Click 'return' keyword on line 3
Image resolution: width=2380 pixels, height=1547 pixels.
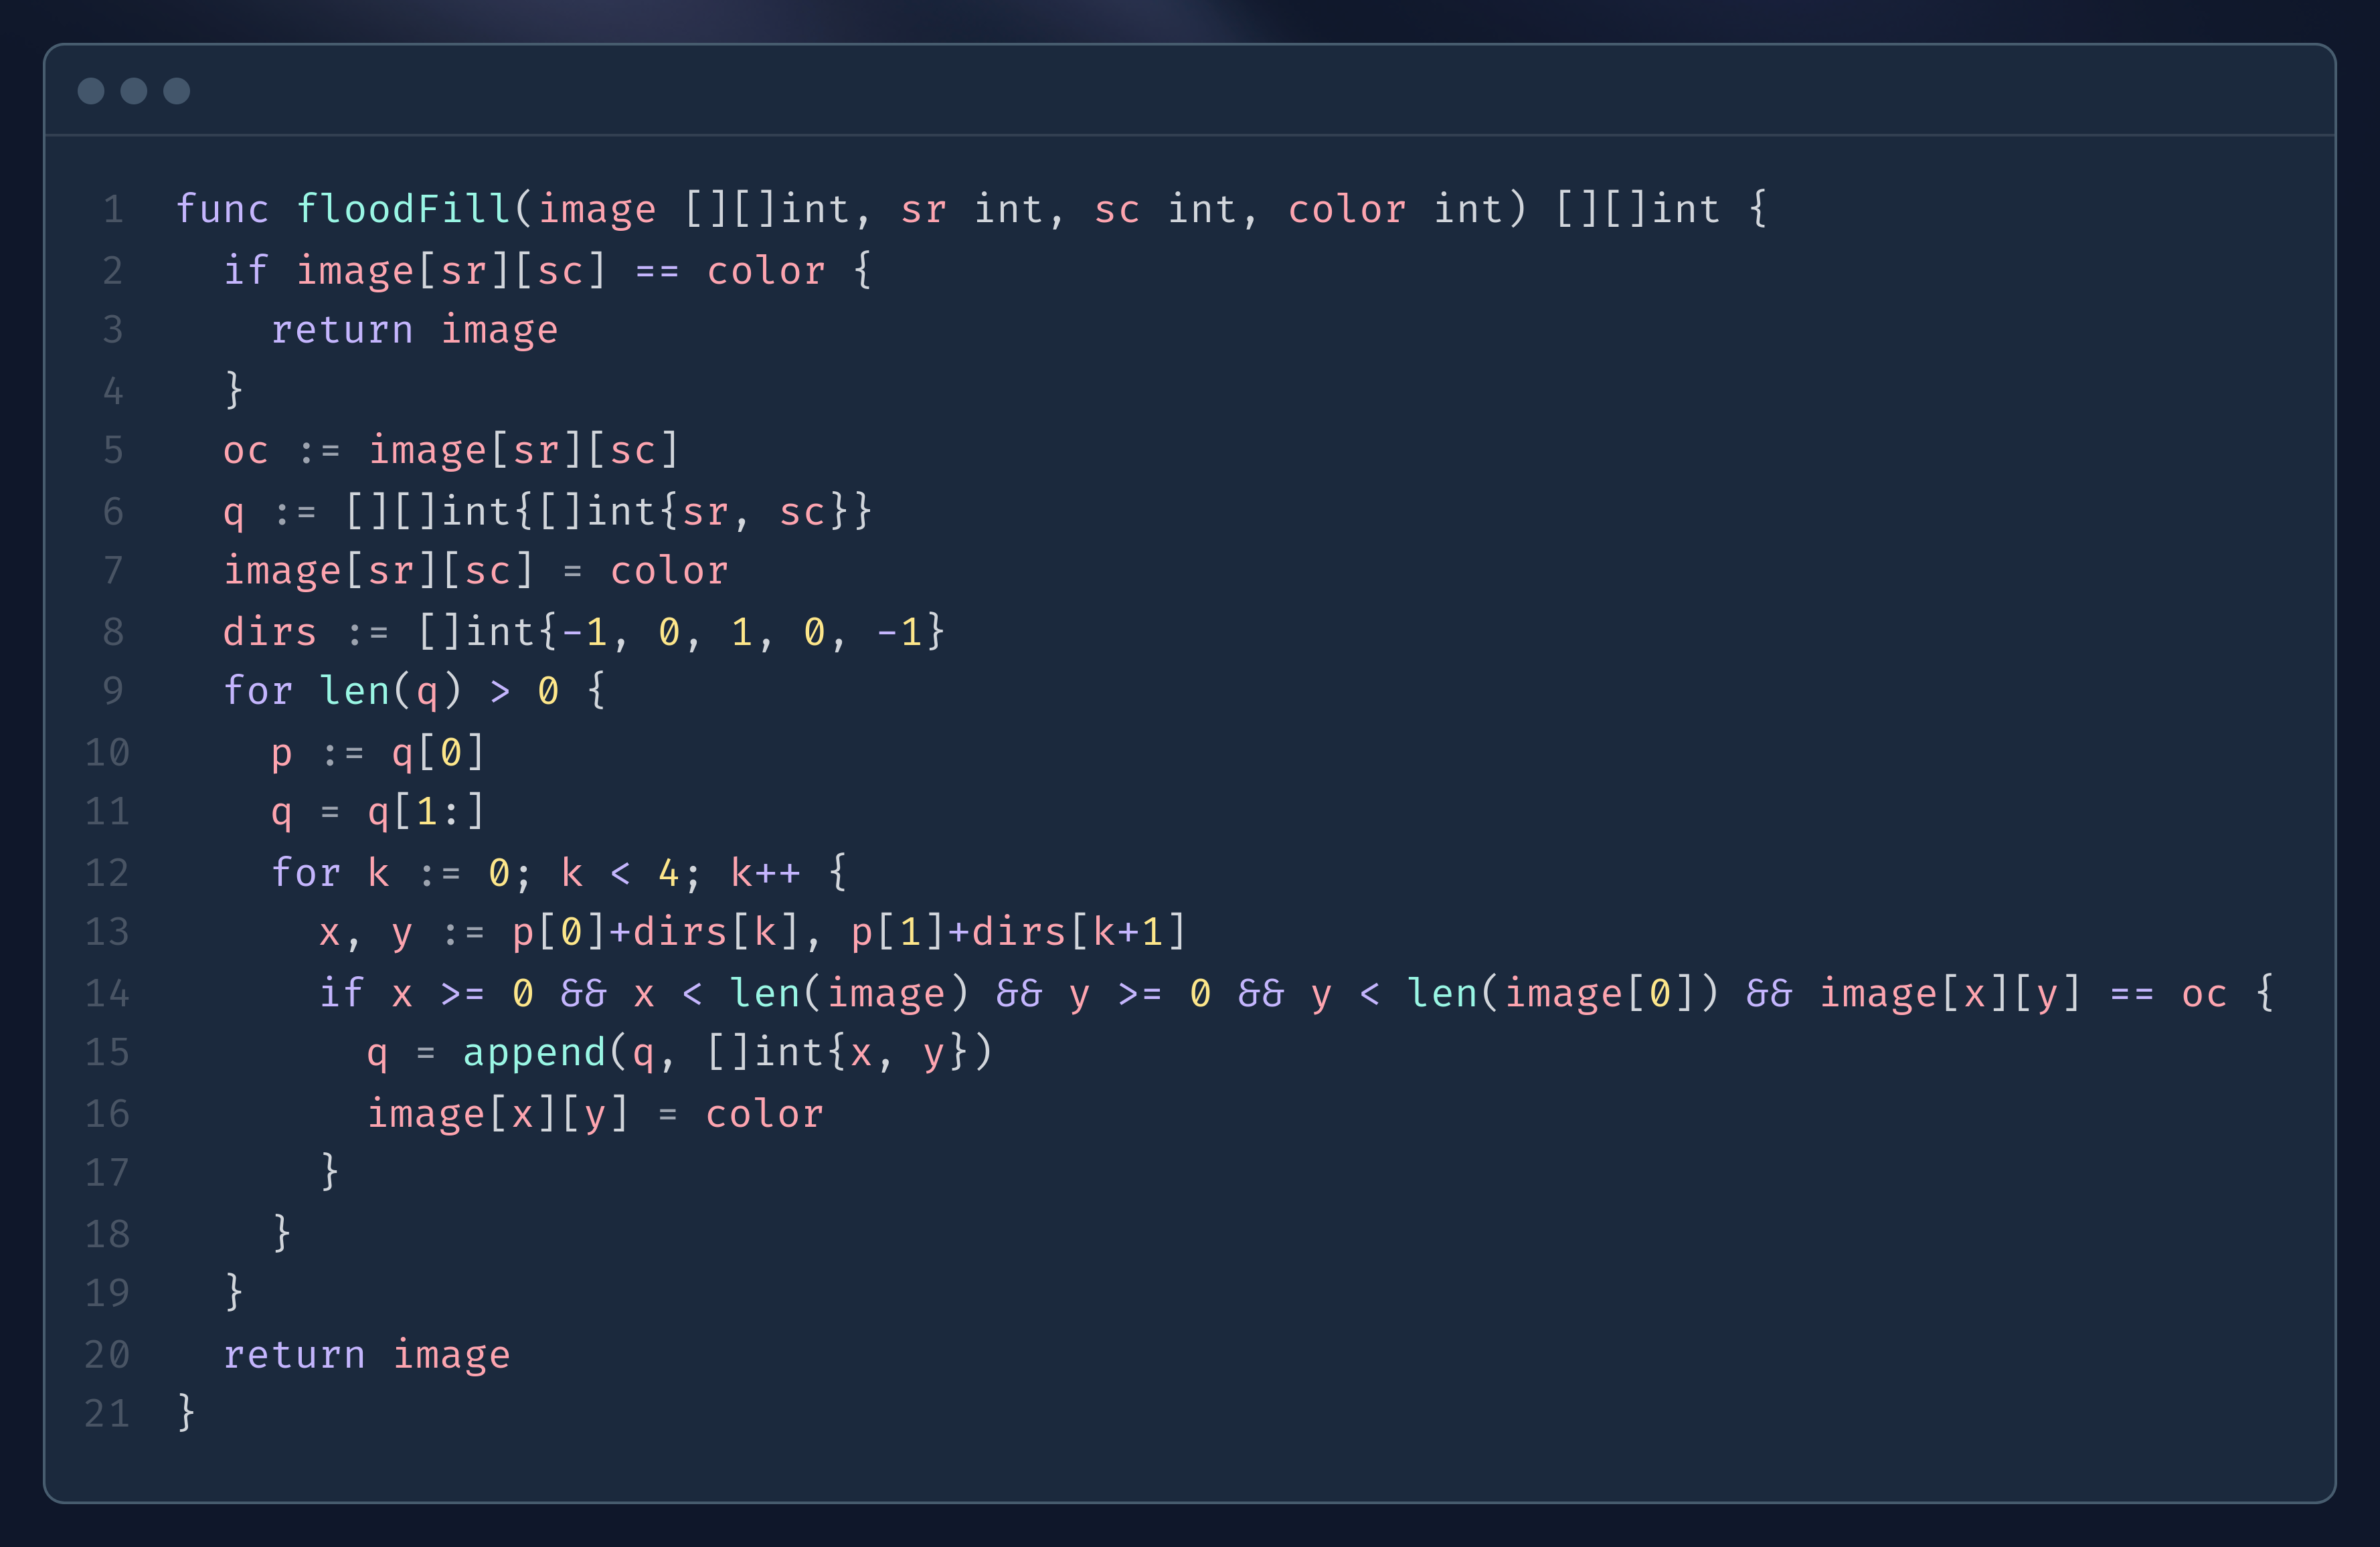(x=342, y=330)
